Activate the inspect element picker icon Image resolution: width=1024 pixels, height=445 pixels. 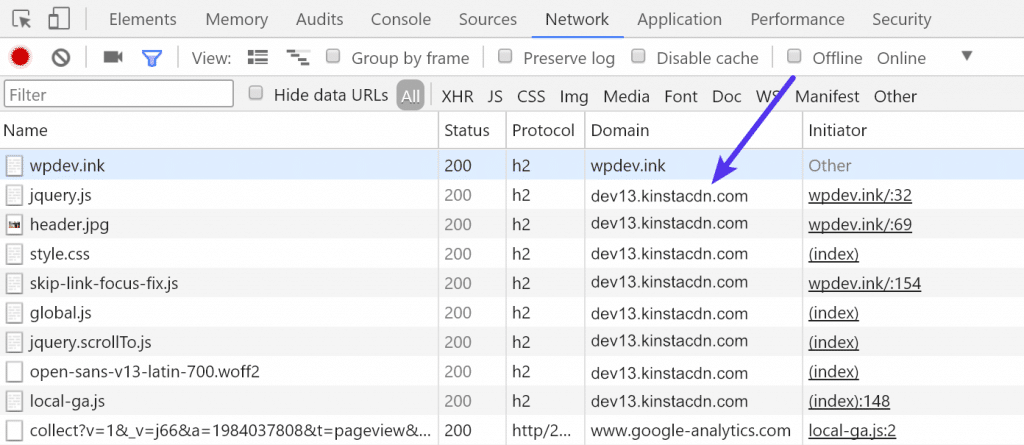coord(22,20)
